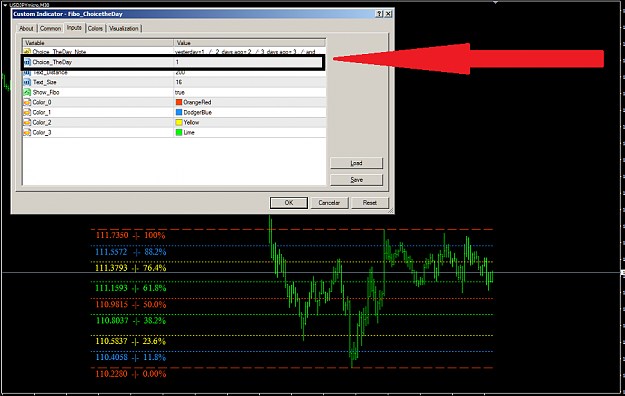Click the 111.3793 76.4% Fibo label

[131, 268]
